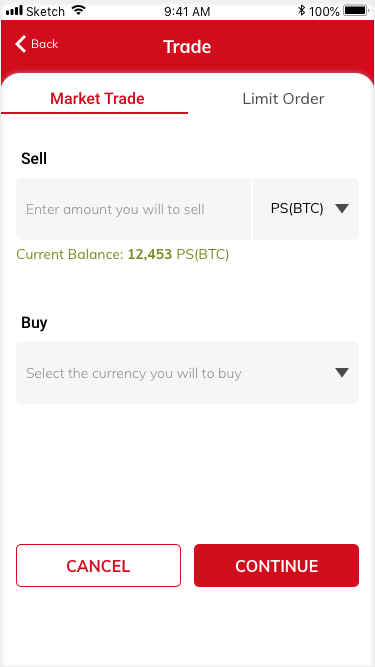
Task: Tap the back chevron arrow icon
Action: pyautogui.click(x=20, y=44)
